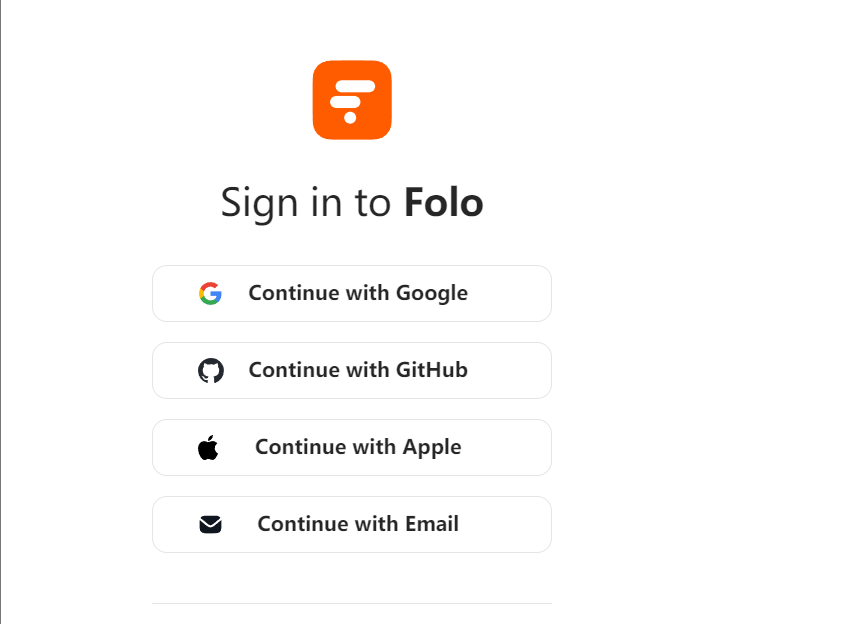Click the word "GitHub" in second button

(432, 370)
